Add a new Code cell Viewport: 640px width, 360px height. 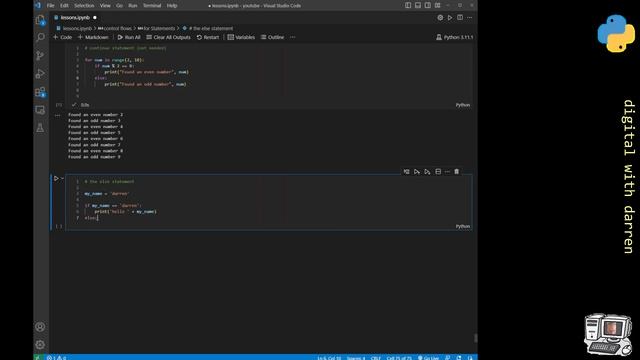point(62,37)
